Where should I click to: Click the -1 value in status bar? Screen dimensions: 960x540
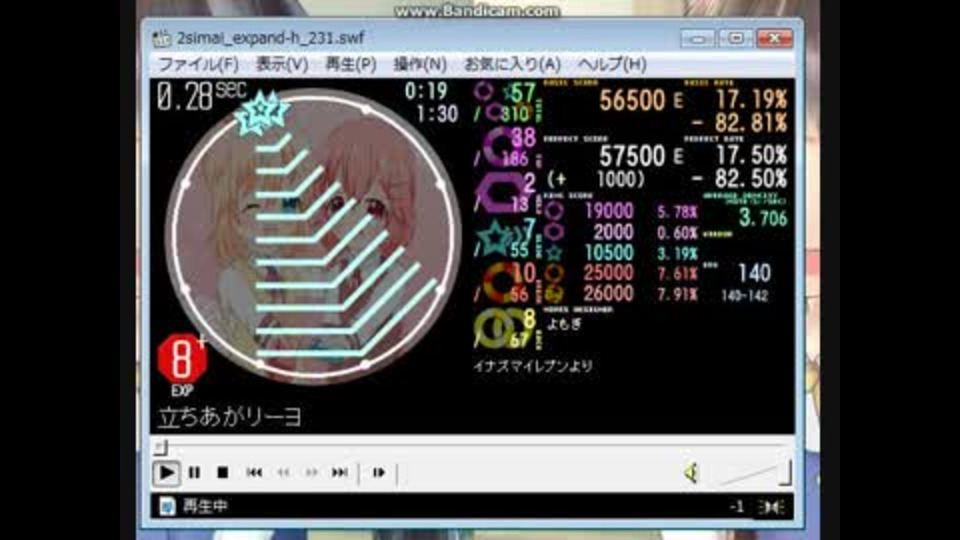pyautogui.click(x=737, y=507)
